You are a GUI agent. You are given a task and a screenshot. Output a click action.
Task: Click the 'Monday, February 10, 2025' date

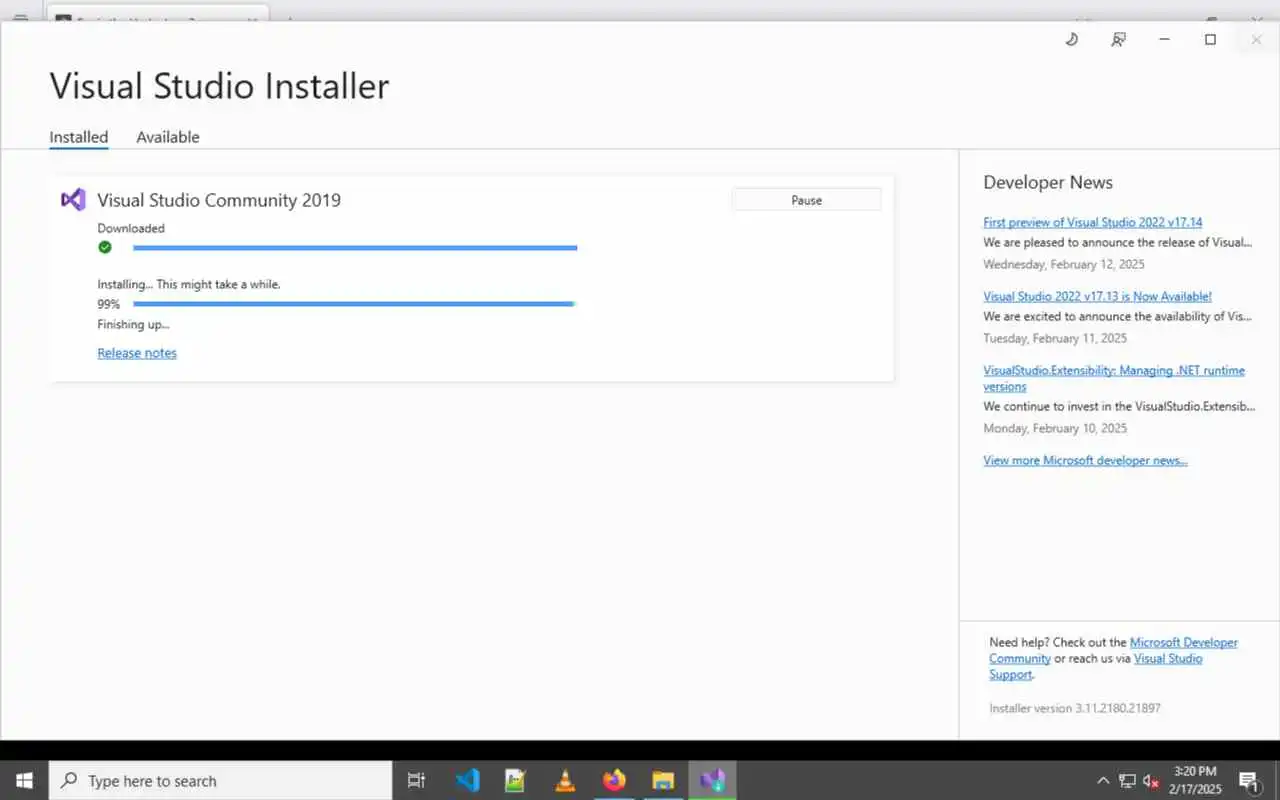click(1055, 429)
